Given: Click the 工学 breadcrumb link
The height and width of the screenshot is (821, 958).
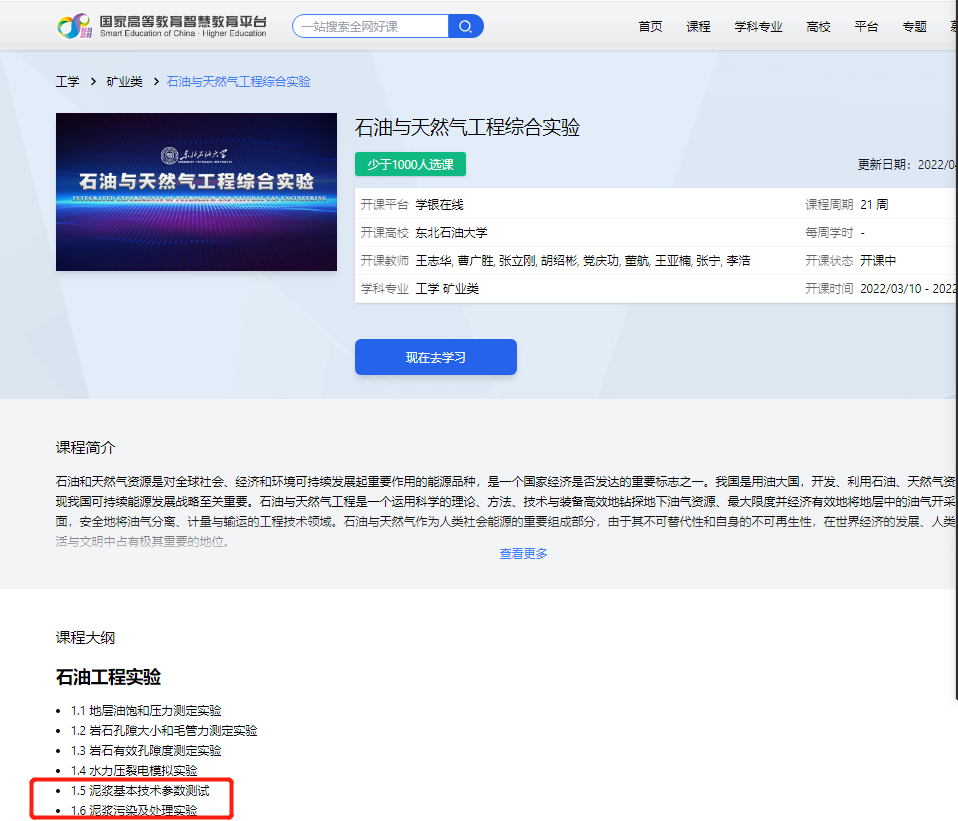Looking at the screenshot, I should click(67, 82).
